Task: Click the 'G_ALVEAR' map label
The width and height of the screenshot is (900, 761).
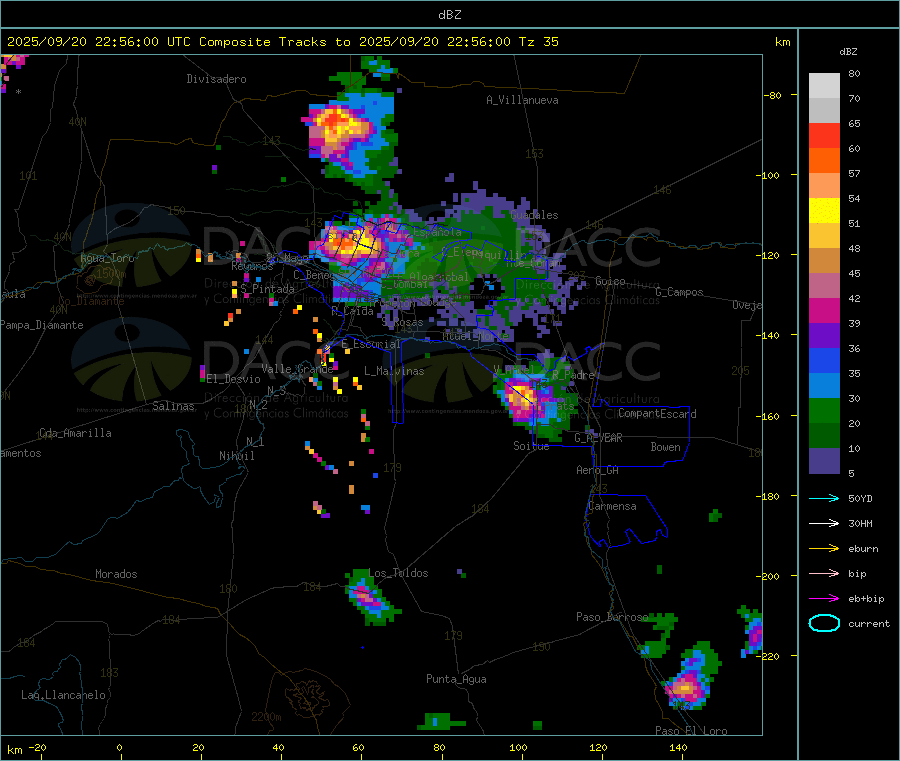Action: pos(598,438)
